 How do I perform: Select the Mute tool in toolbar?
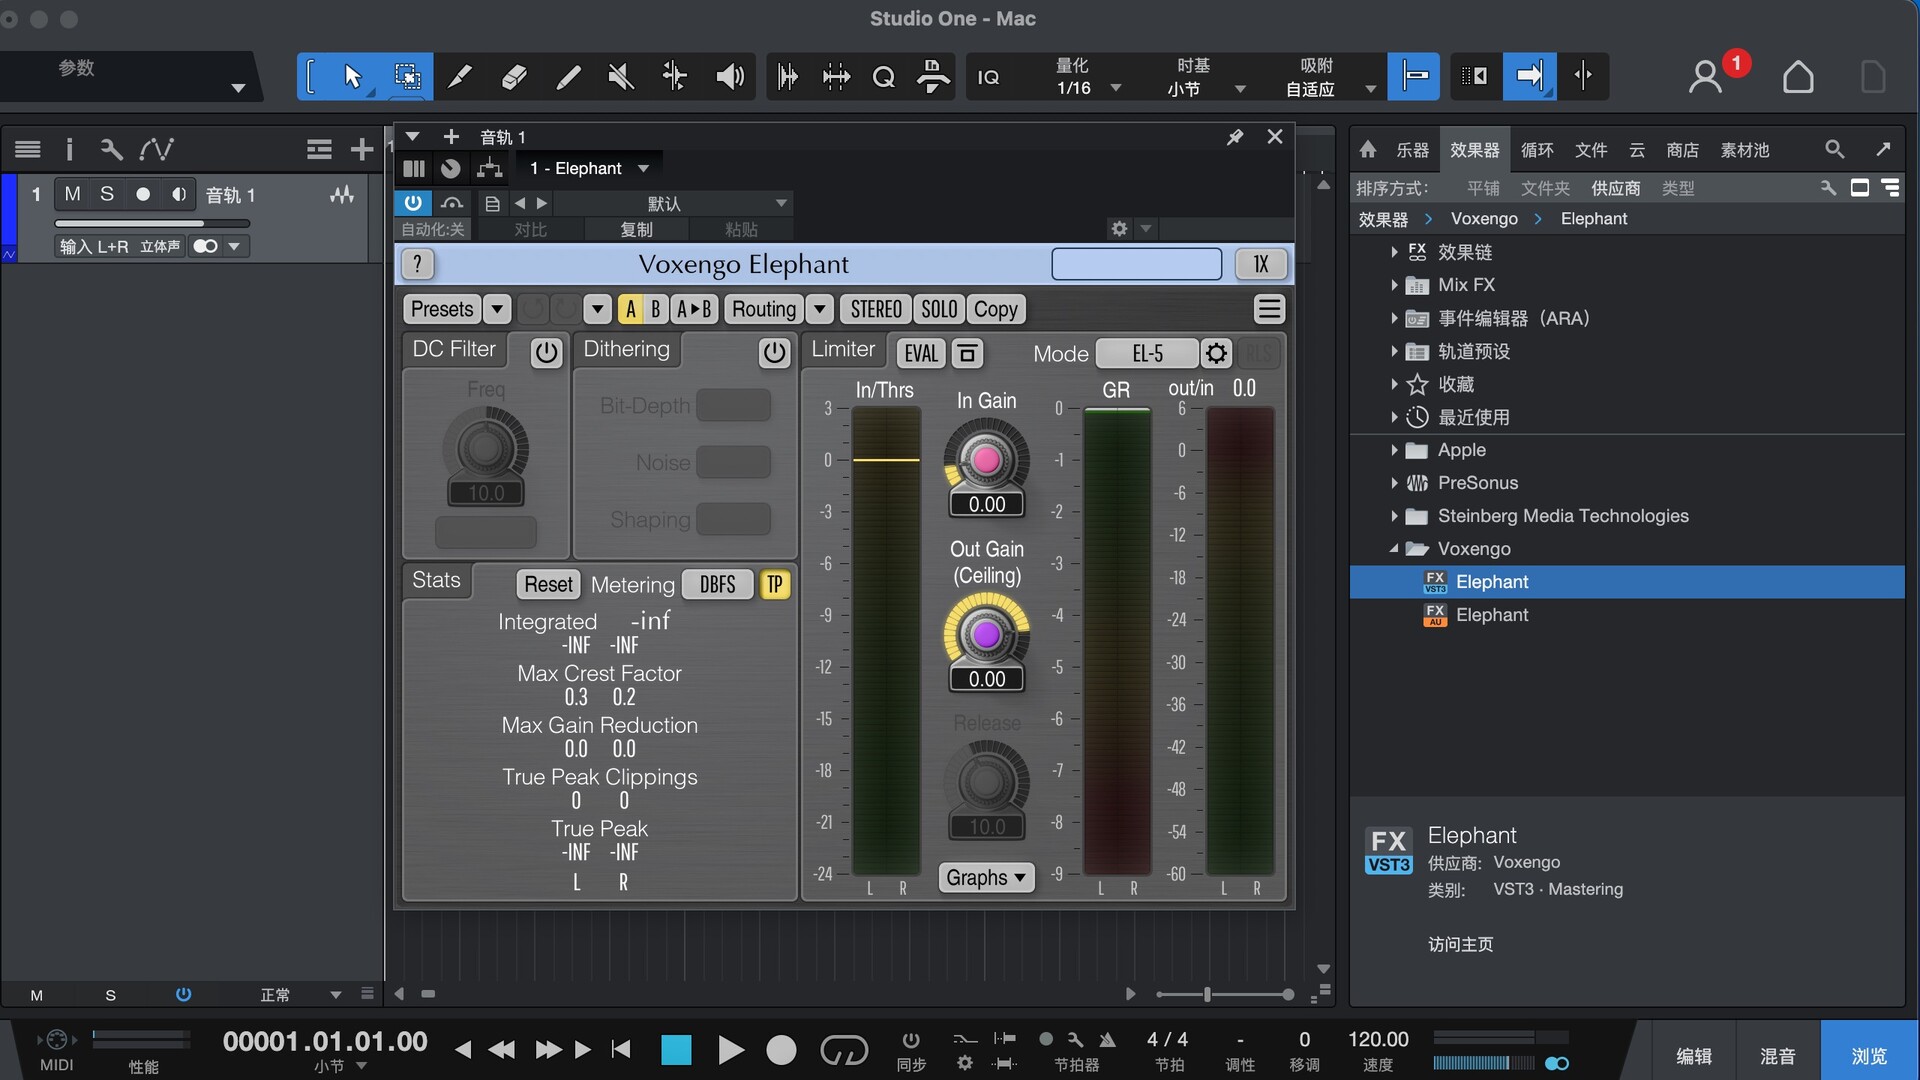coord(621,77)
